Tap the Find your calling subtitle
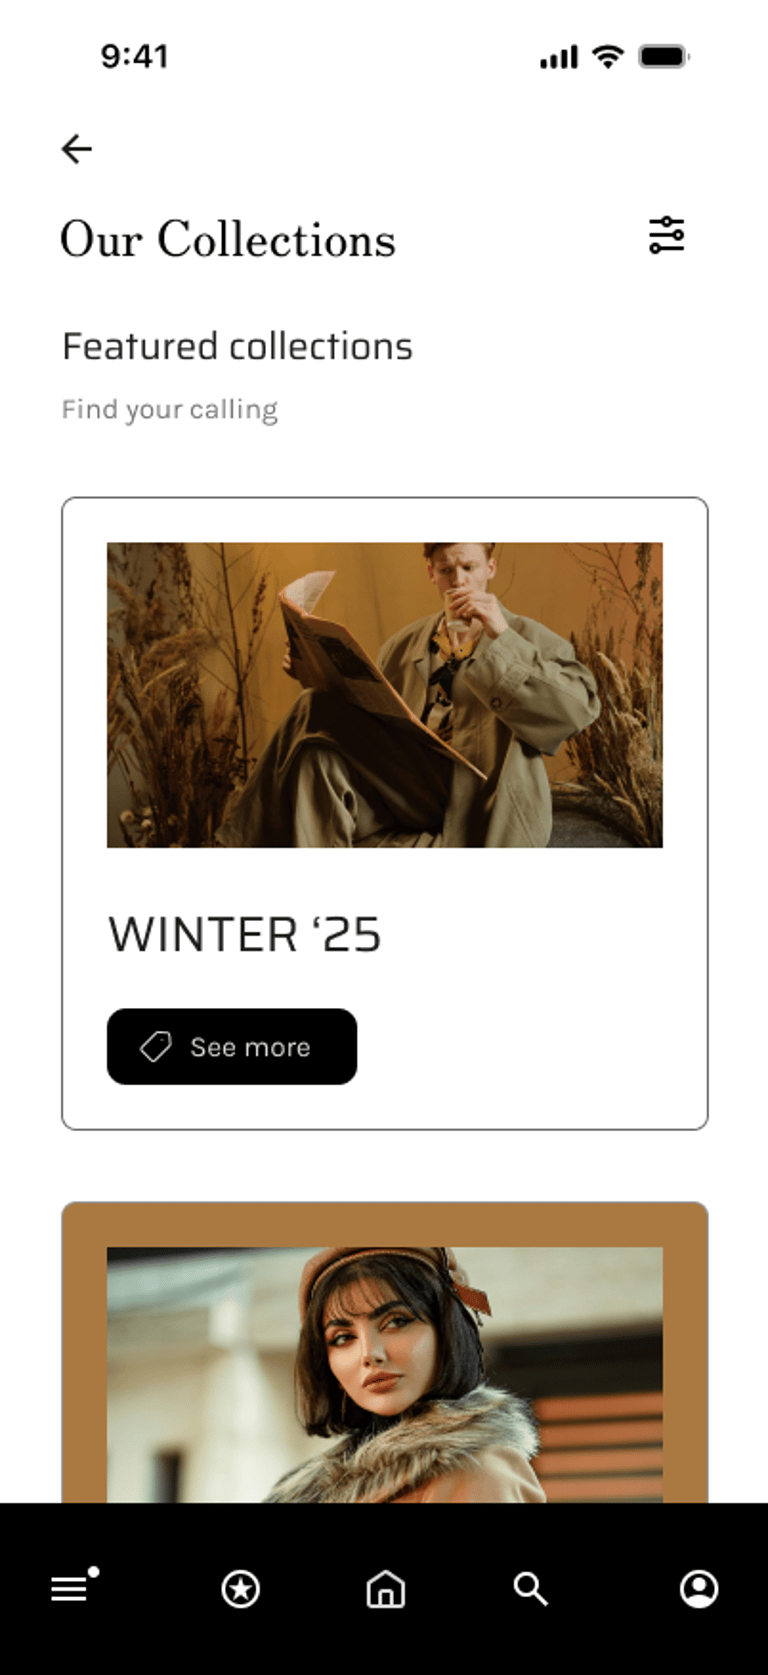 pyautogui.click(x=170, y=410)
